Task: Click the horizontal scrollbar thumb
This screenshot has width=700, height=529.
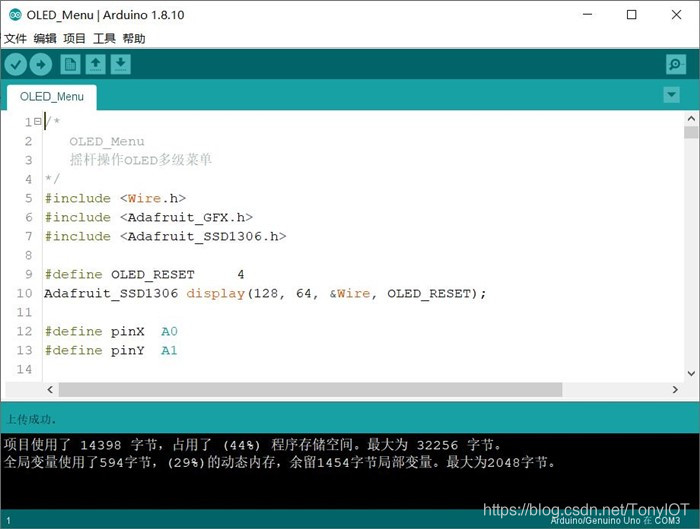Action: pos(310,390)
